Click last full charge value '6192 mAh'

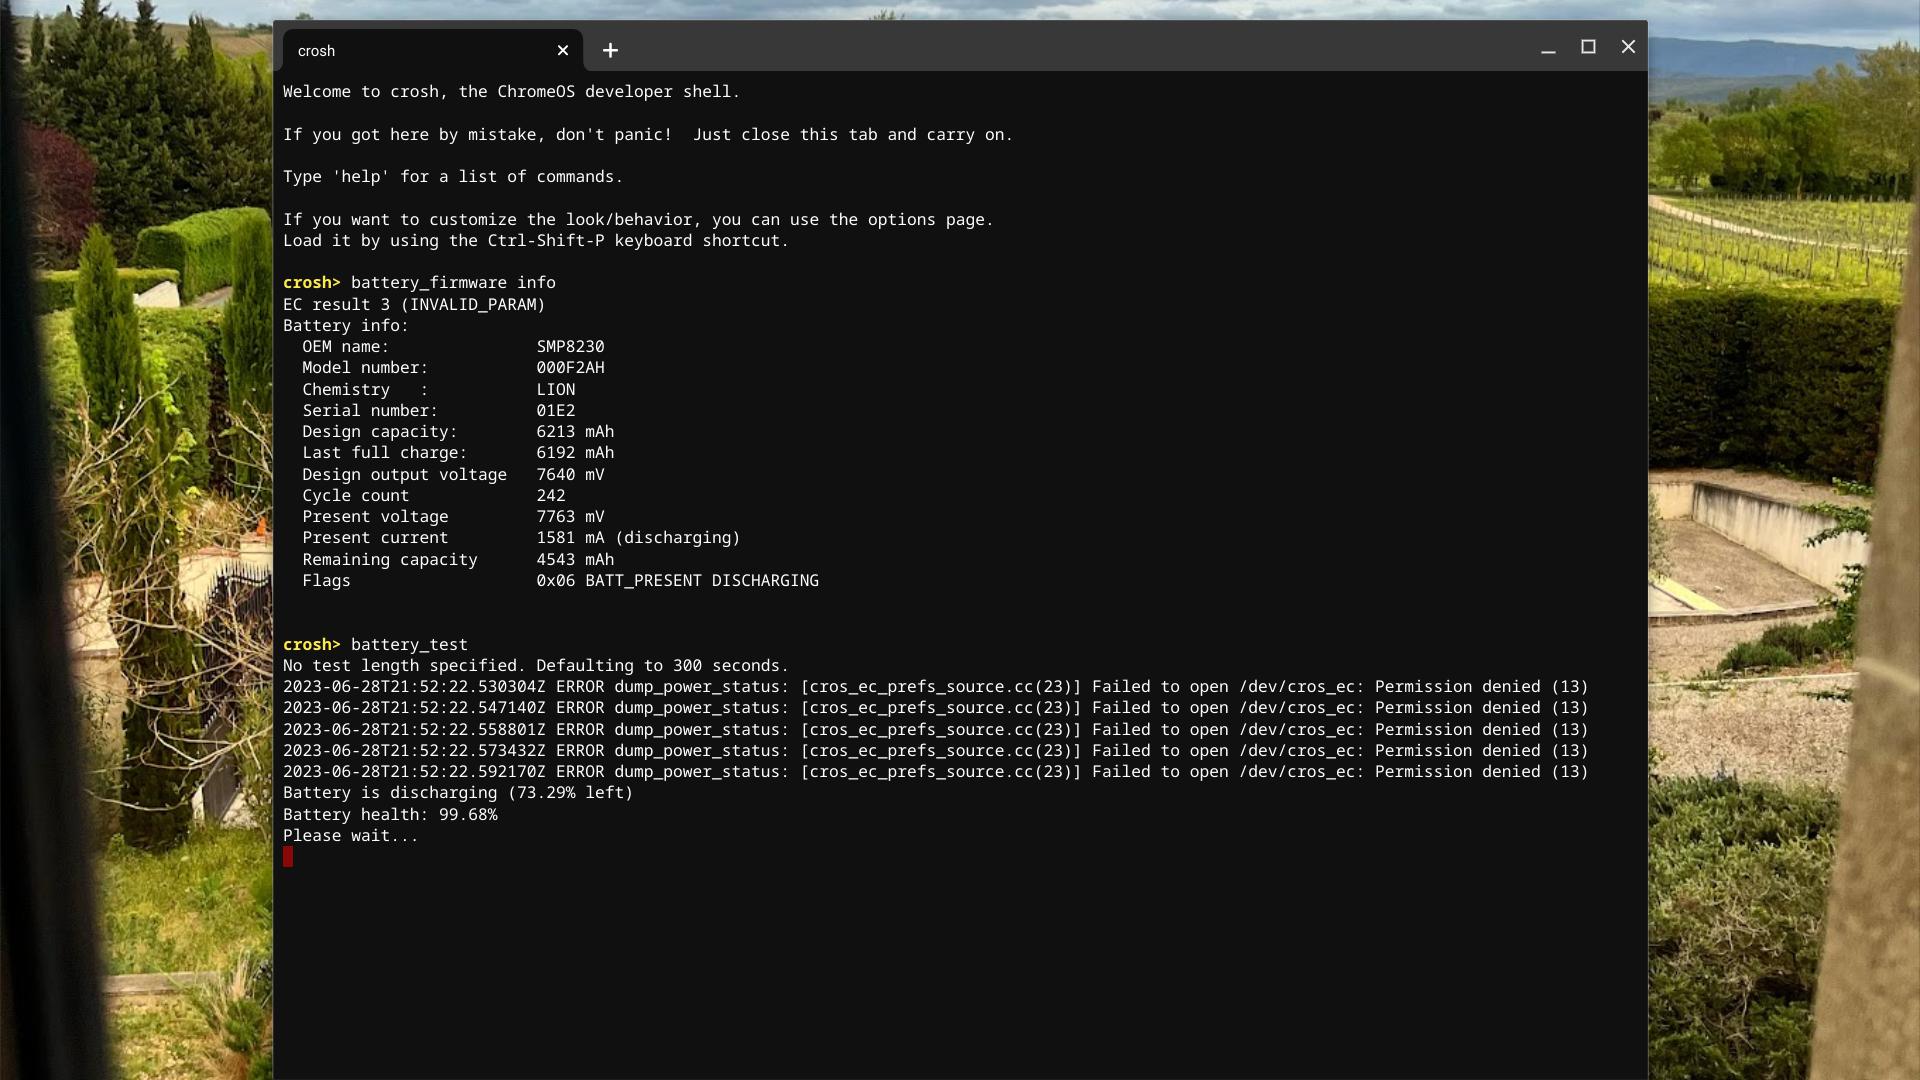click(x=575, y=453)
